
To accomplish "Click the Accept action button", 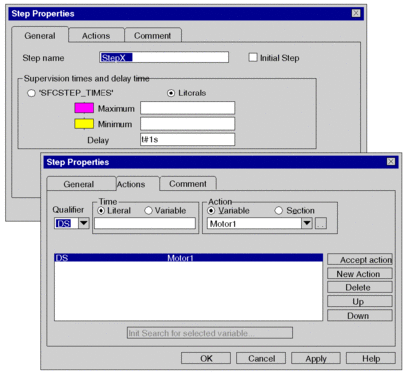I will [360, 259].
